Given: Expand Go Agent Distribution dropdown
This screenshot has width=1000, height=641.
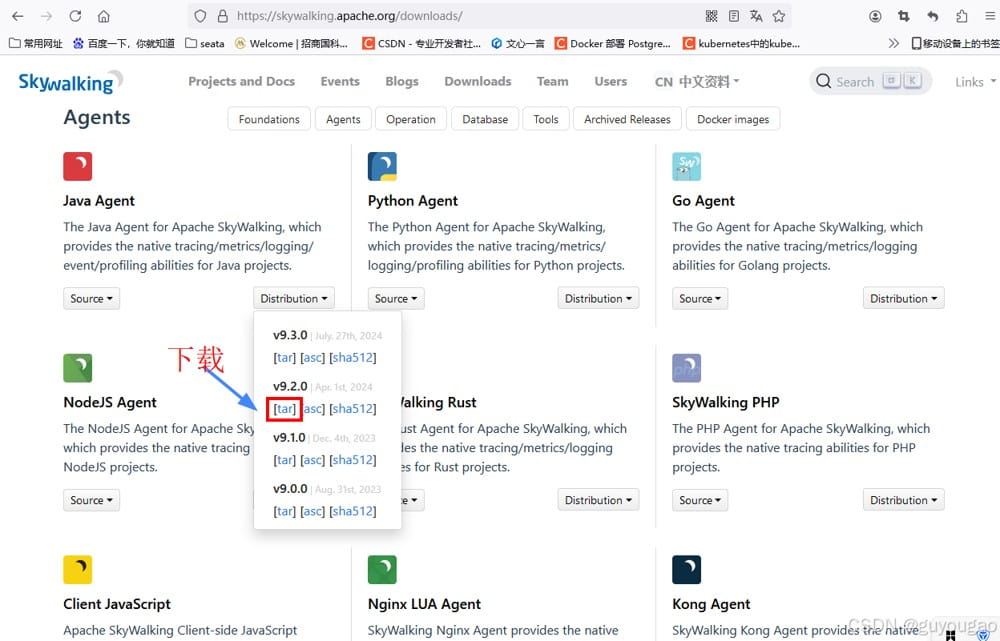Looking at the screenshot, I should 904,298.
